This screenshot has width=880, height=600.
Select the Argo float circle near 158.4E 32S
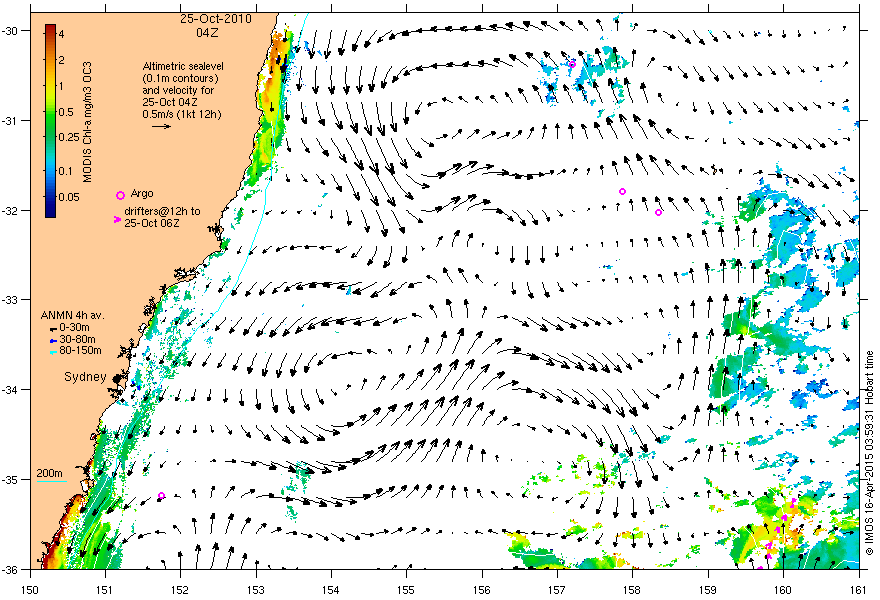click(x=658, y=212)
